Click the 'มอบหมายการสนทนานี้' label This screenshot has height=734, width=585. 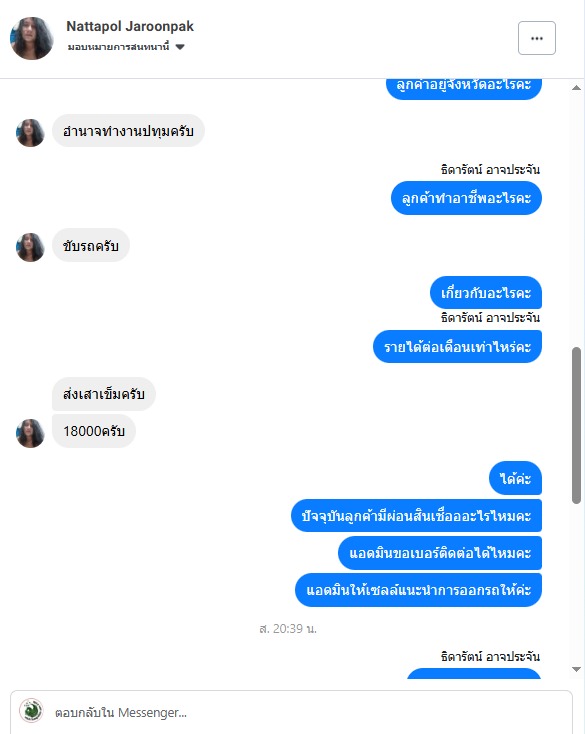(118, 47)
